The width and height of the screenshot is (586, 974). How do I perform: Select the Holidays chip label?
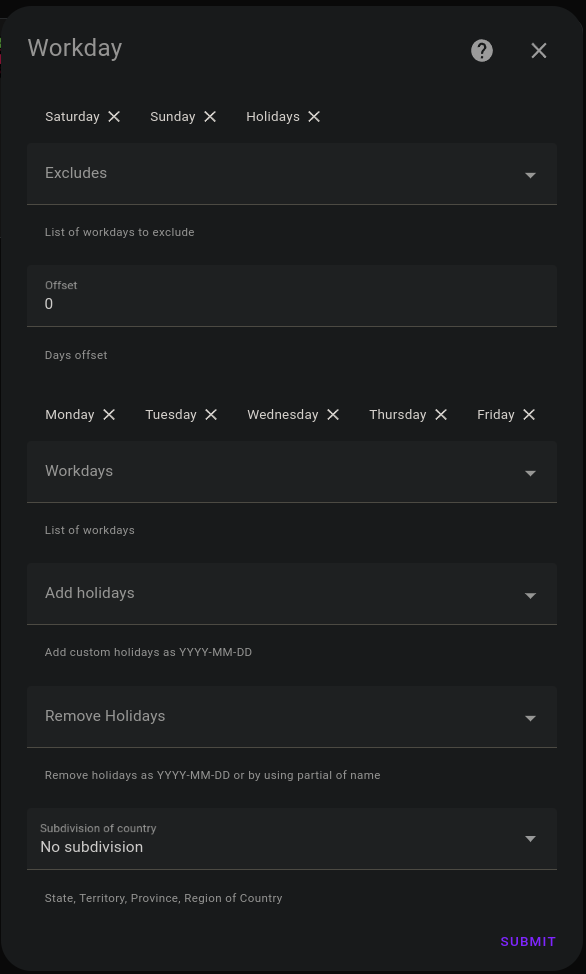coord(273,116)
